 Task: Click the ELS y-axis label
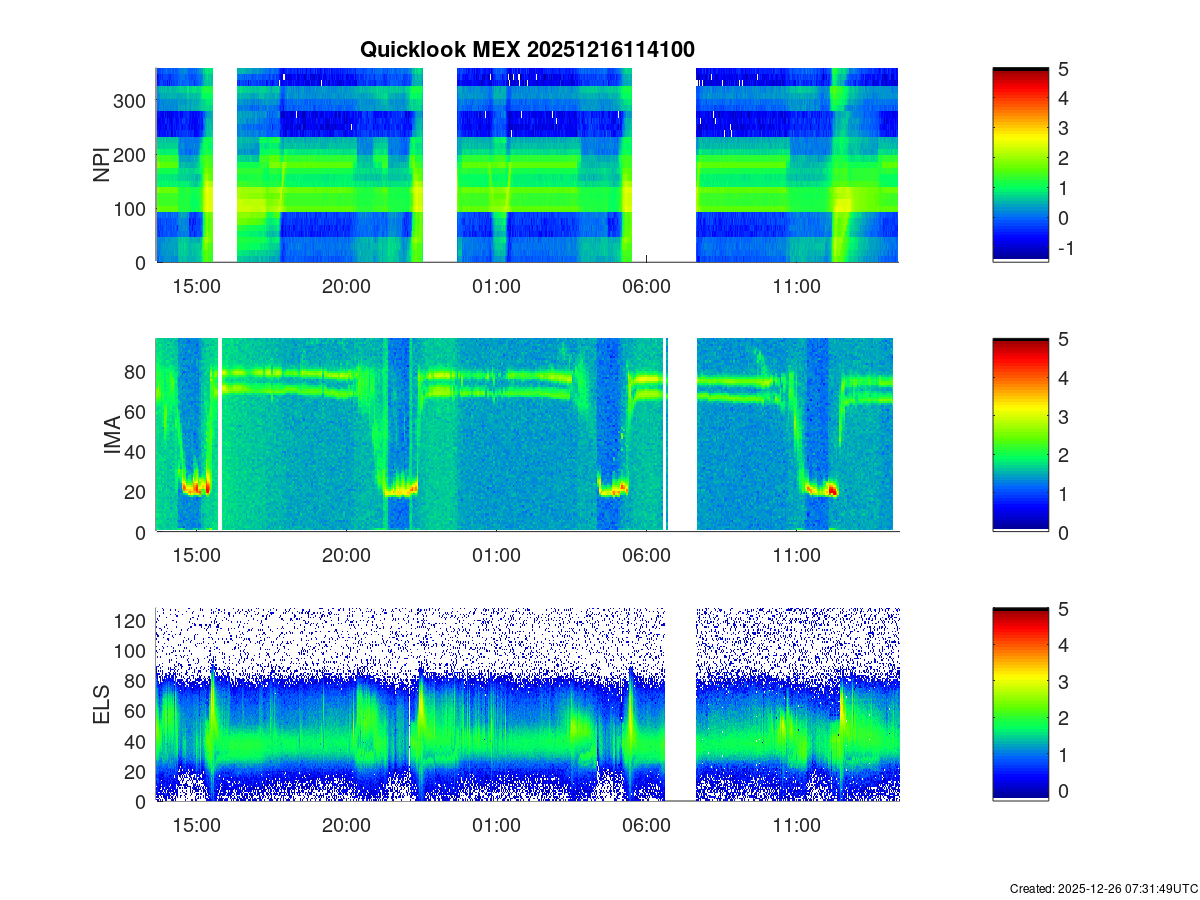click(x=102, y=705)
